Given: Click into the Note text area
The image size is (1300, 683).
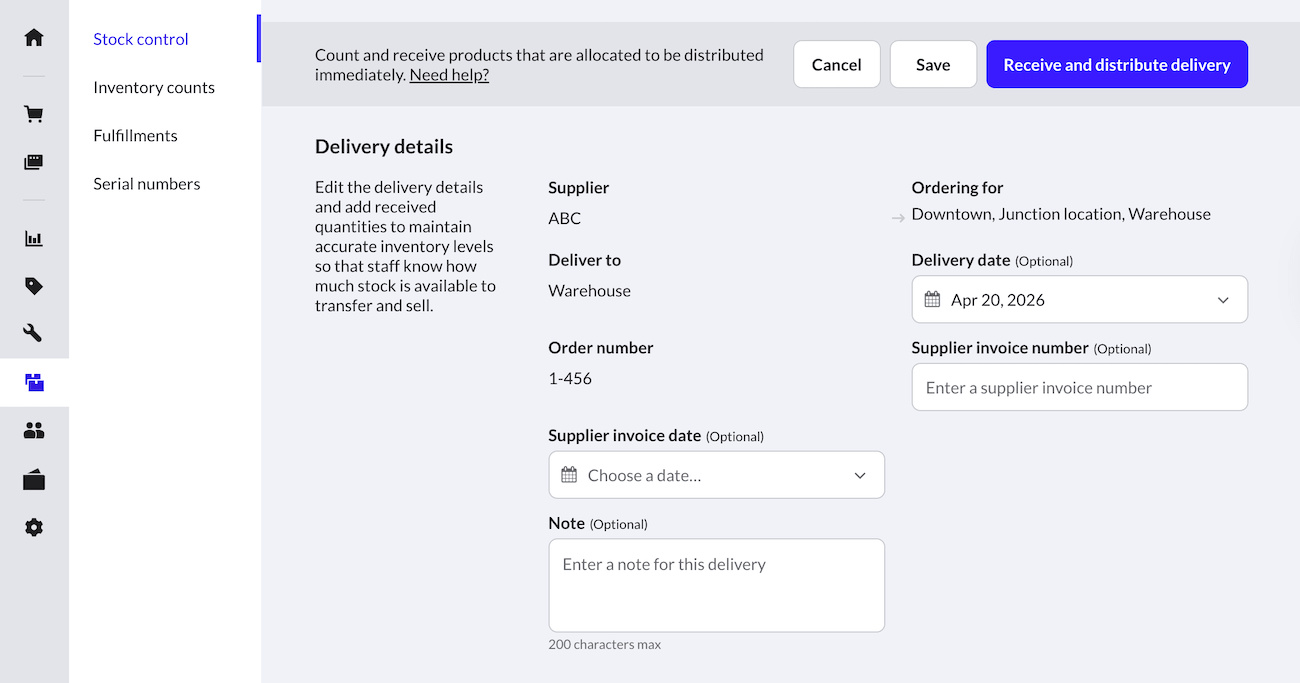Looking at the screenshot, I should click(x=717, y=585).
